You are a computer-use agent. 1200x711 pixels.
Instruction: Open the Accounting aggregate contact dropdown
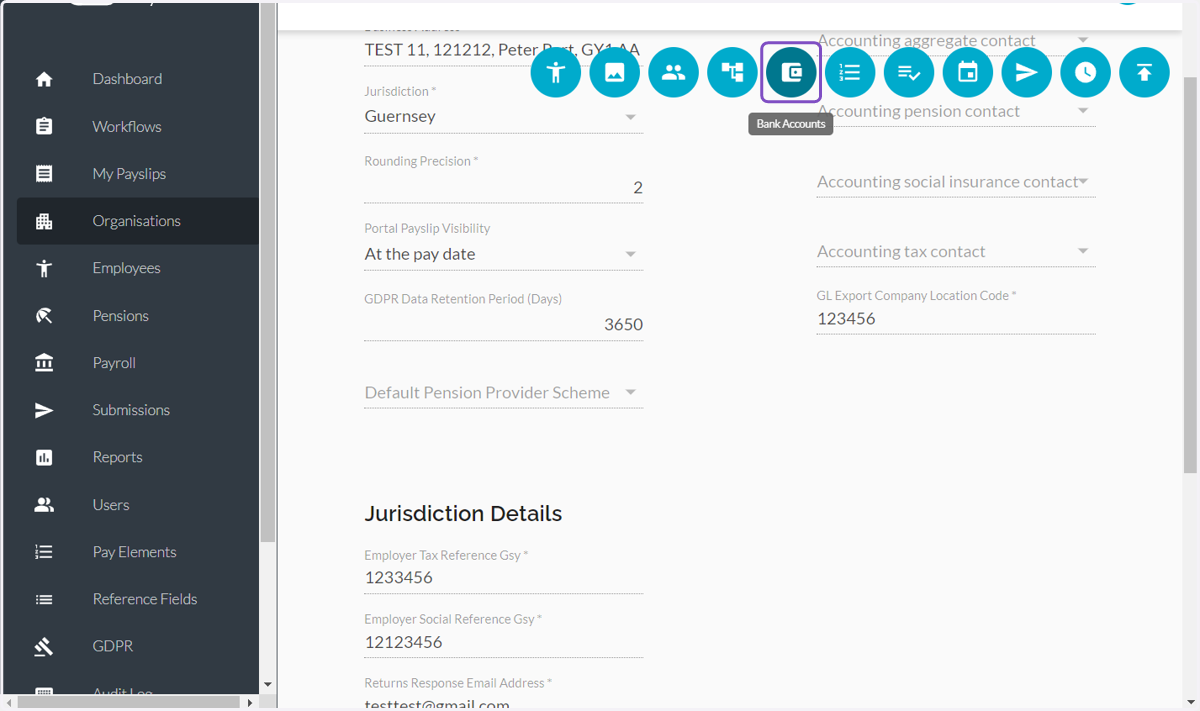(x=956, y=40)
